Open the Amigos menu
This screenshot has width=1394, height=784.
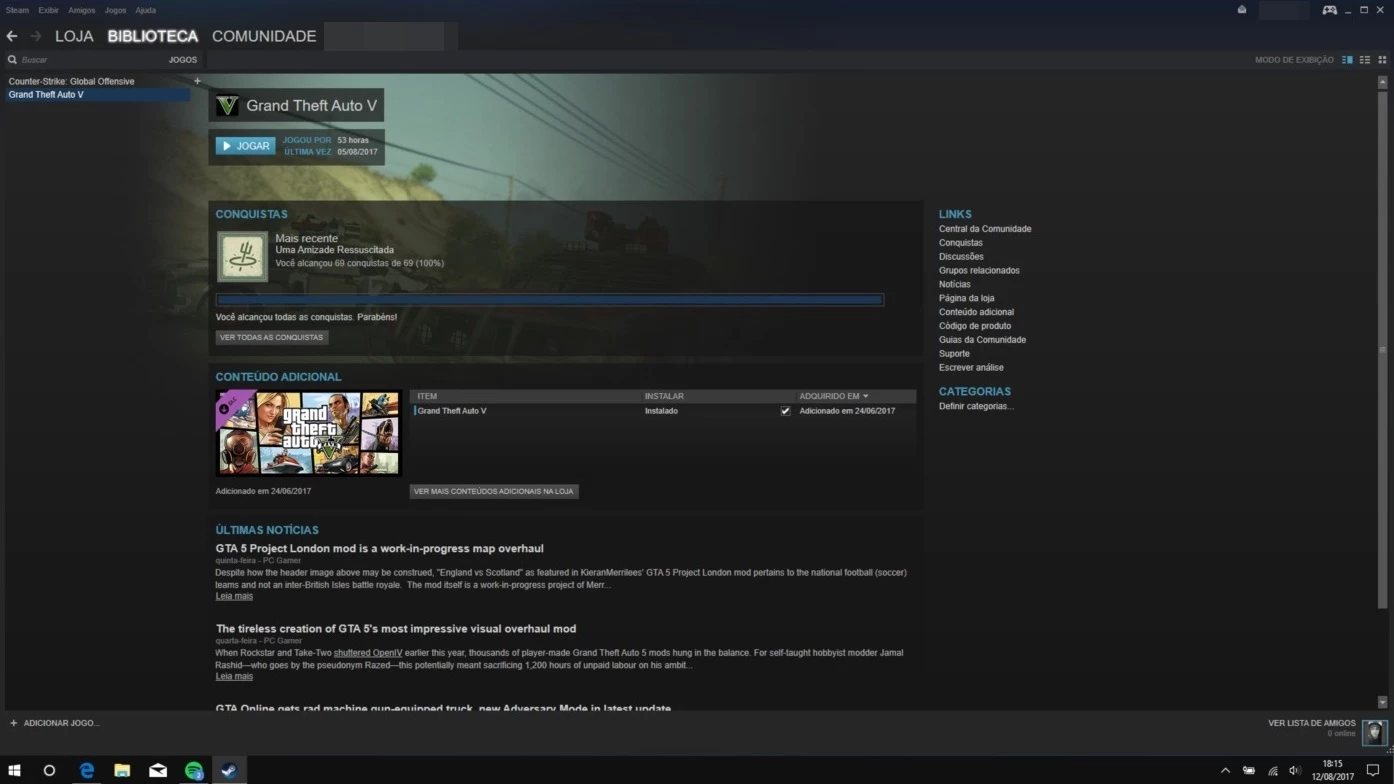[x=82, y=10]
